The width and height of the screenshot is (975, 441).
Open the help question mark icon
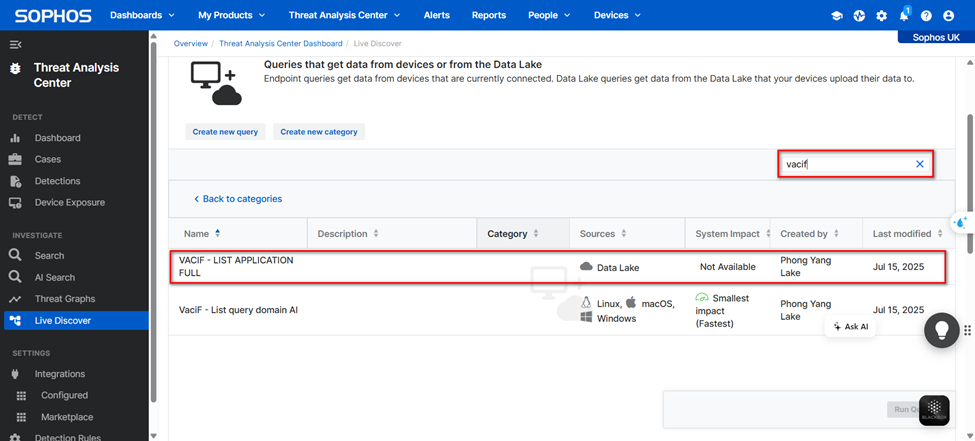click(926, 16)
